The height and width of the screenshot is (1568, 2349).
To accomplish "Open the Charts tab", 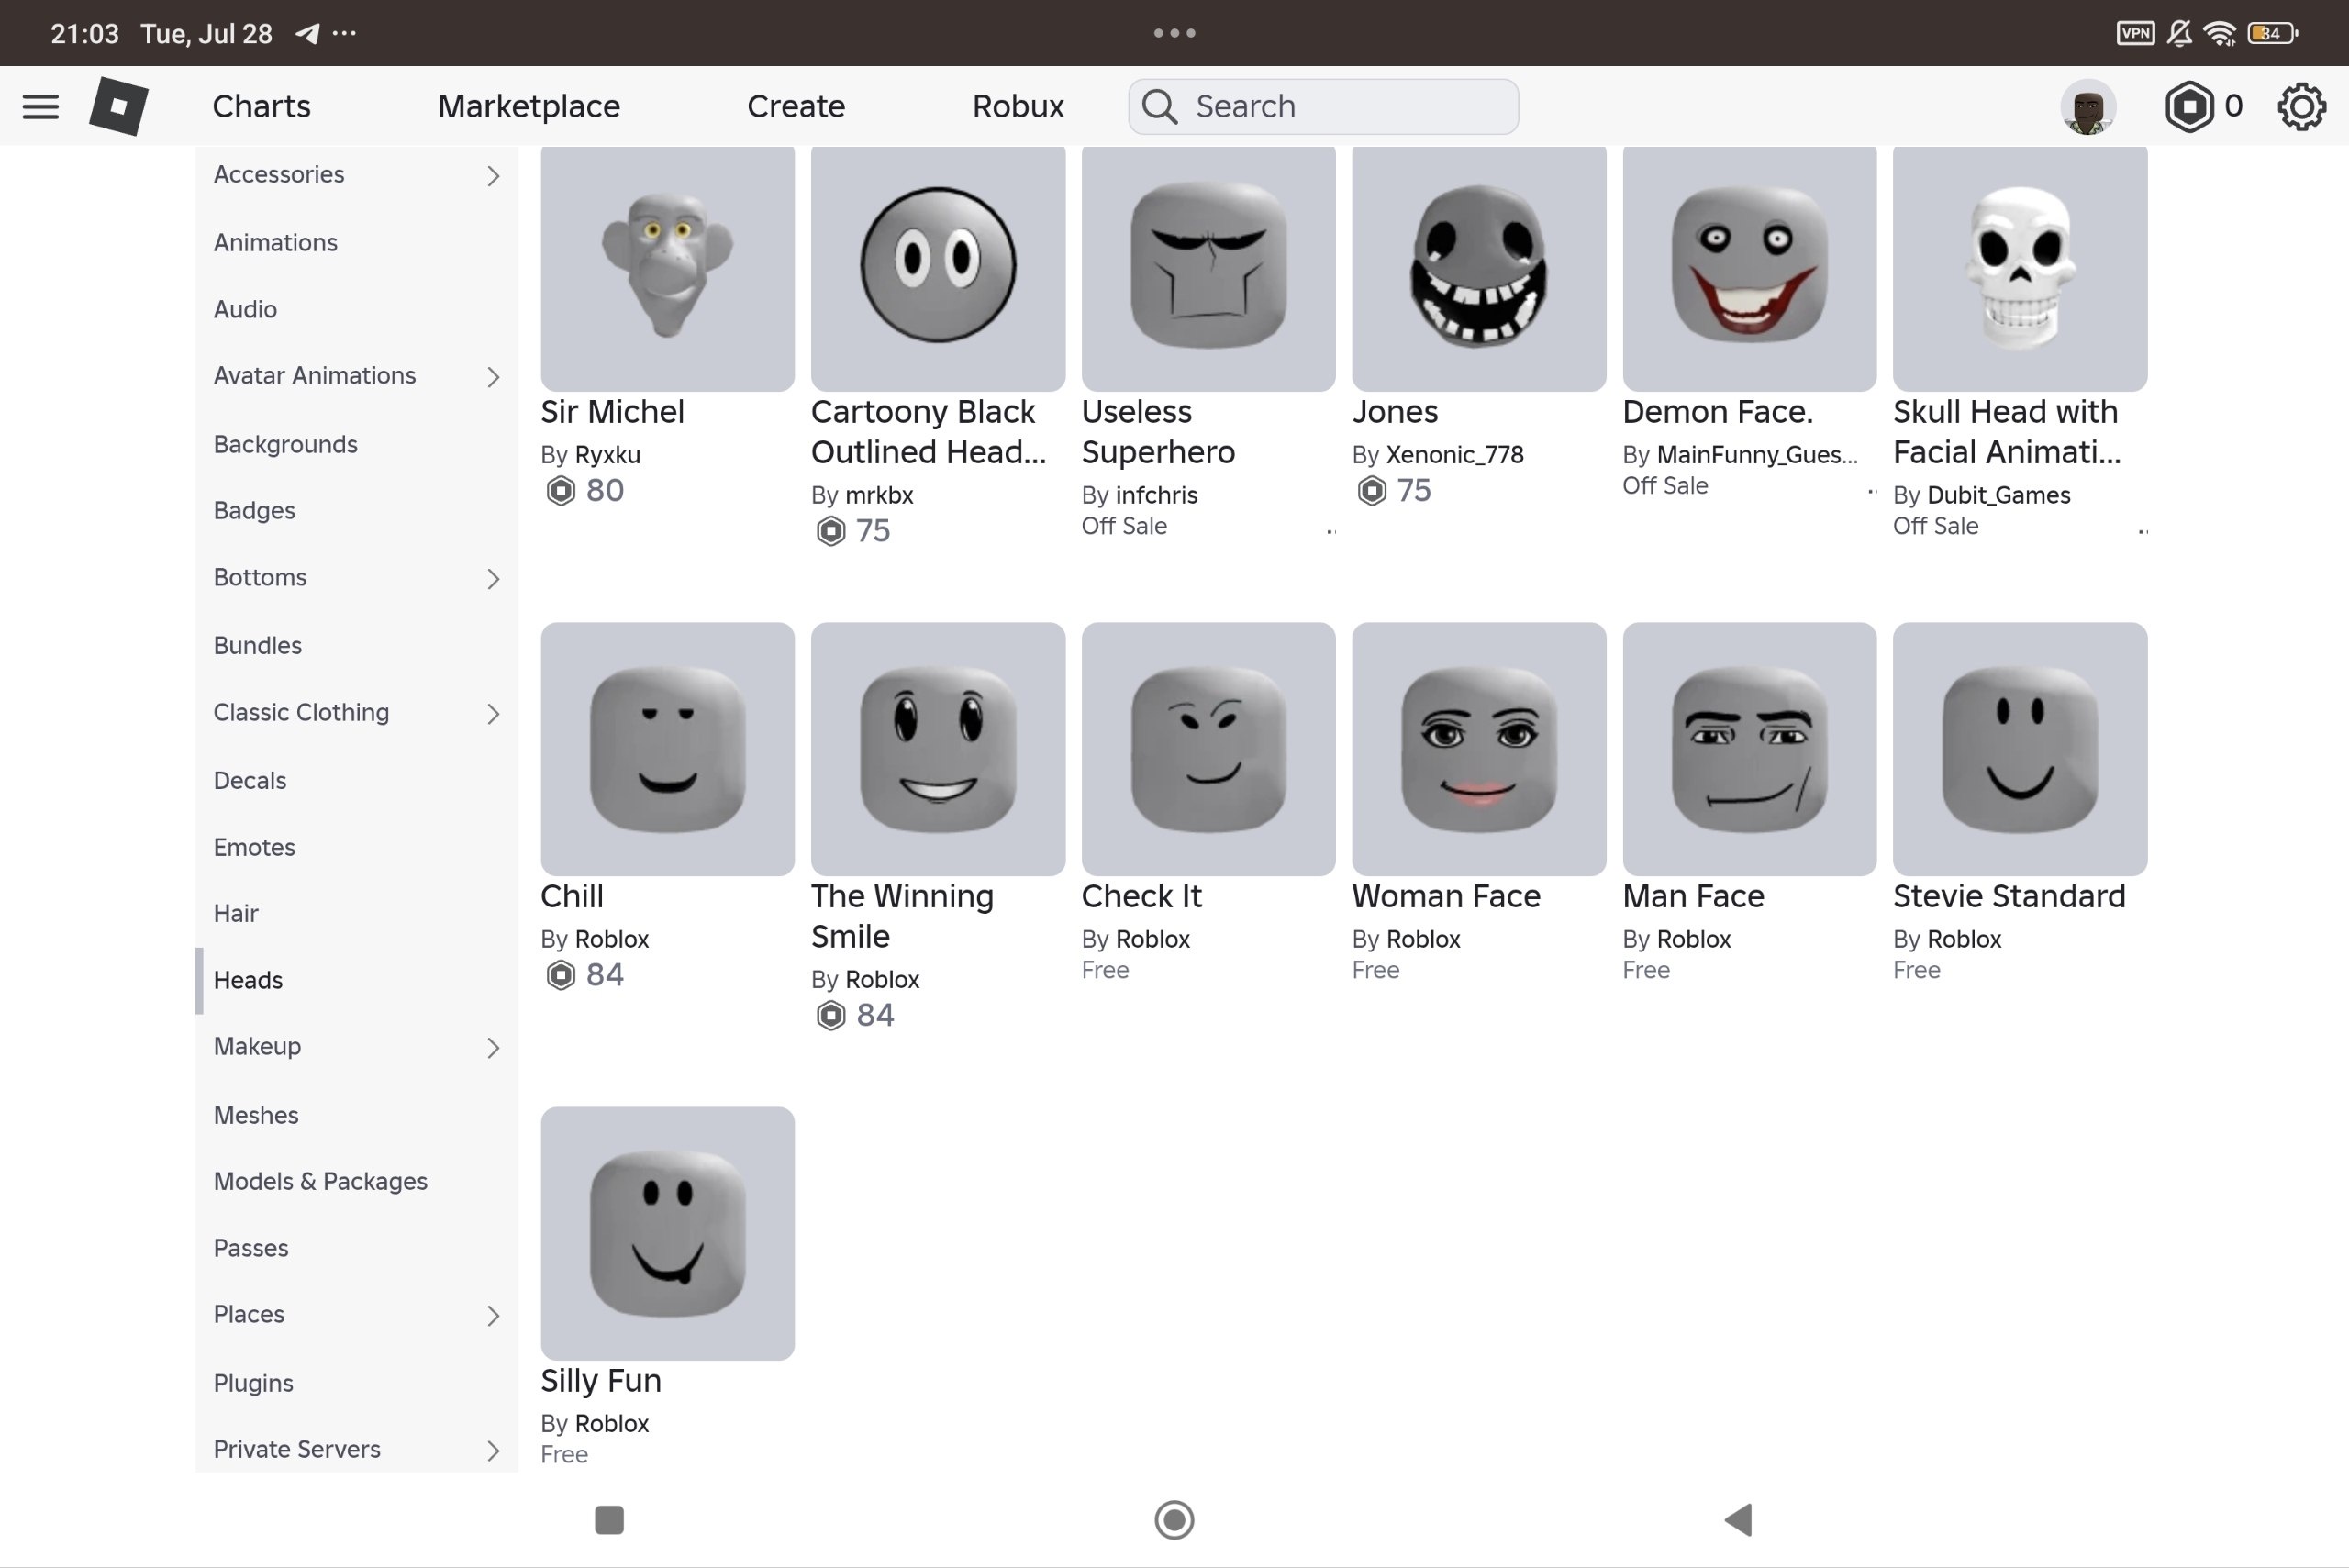I will 261,106.
